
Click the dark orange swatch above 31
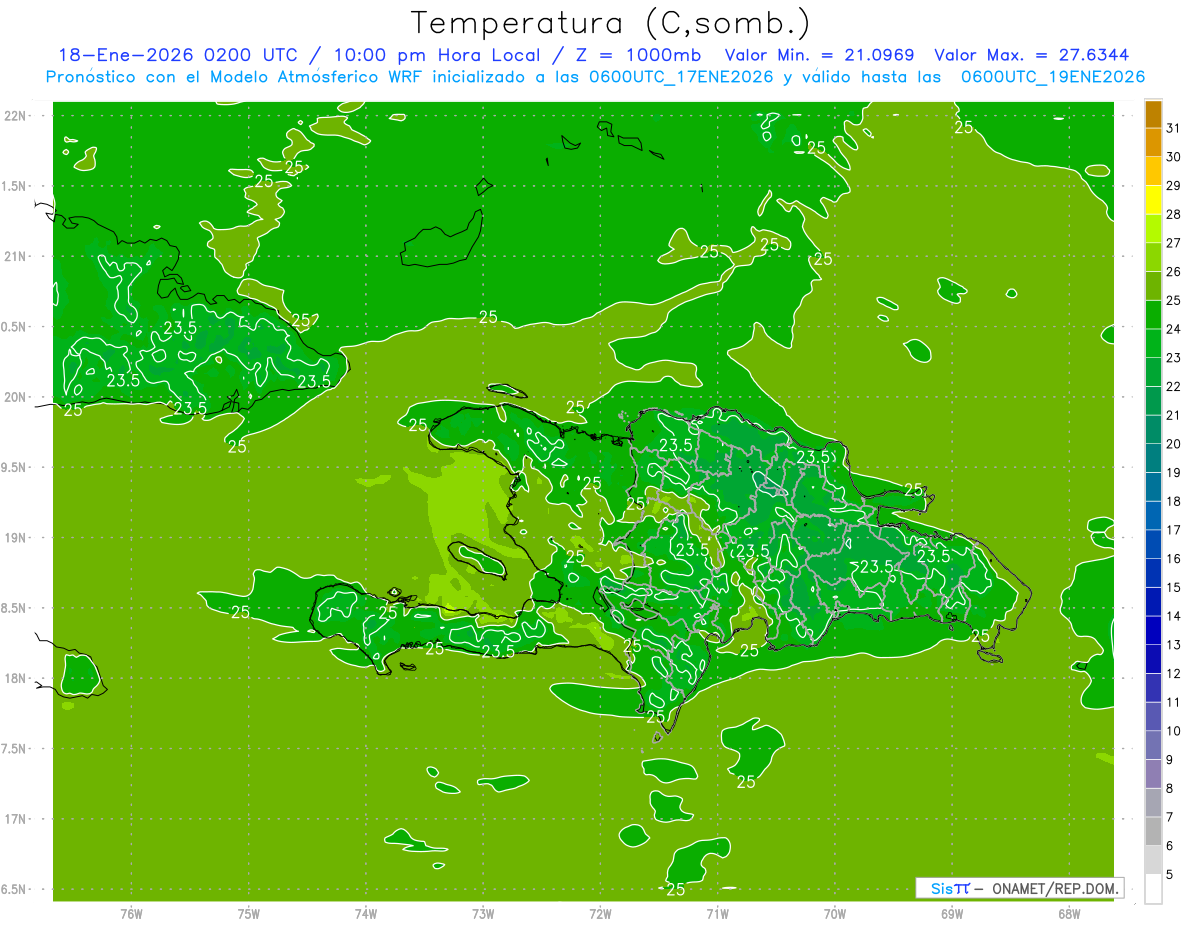(1153, 115)
